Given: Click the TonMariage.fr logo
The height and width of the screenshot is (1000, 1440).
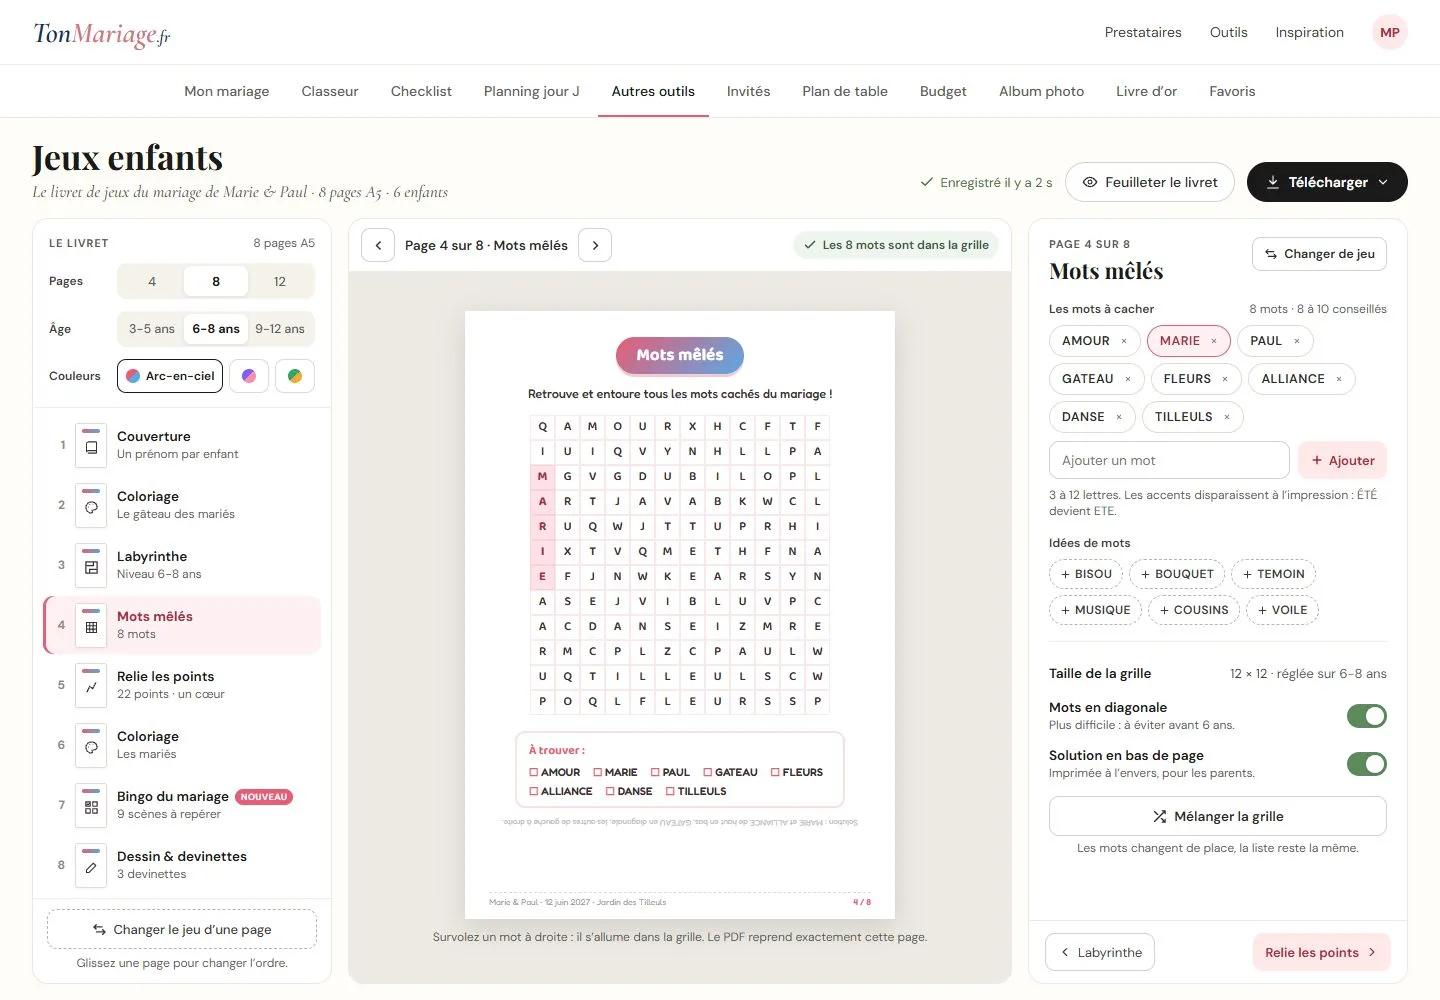Looking at the screenshot, I should pyautogui.click(x=102, y=34).
